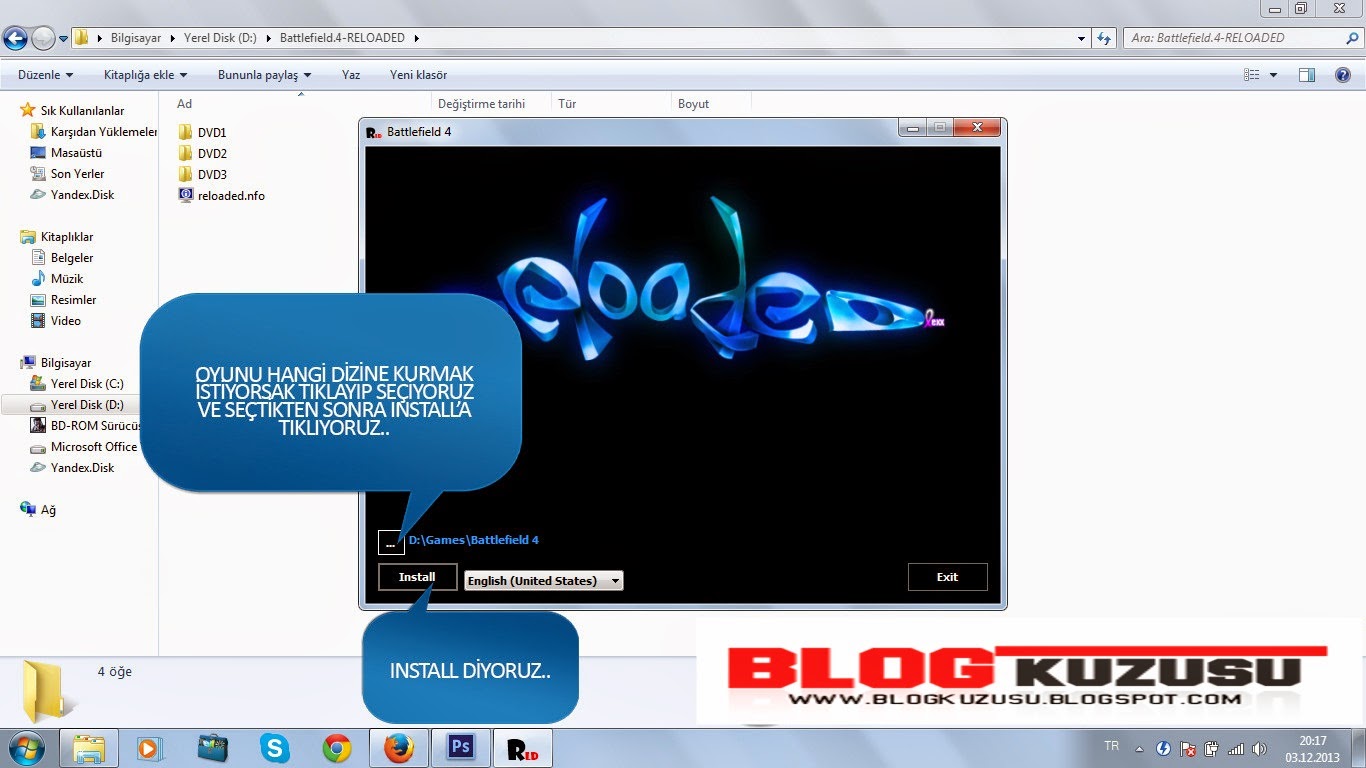Click the Yerel Disk (D:) breadcrumb segment
This screenshot has width=1366, height=768.
[x=220, y=38]
